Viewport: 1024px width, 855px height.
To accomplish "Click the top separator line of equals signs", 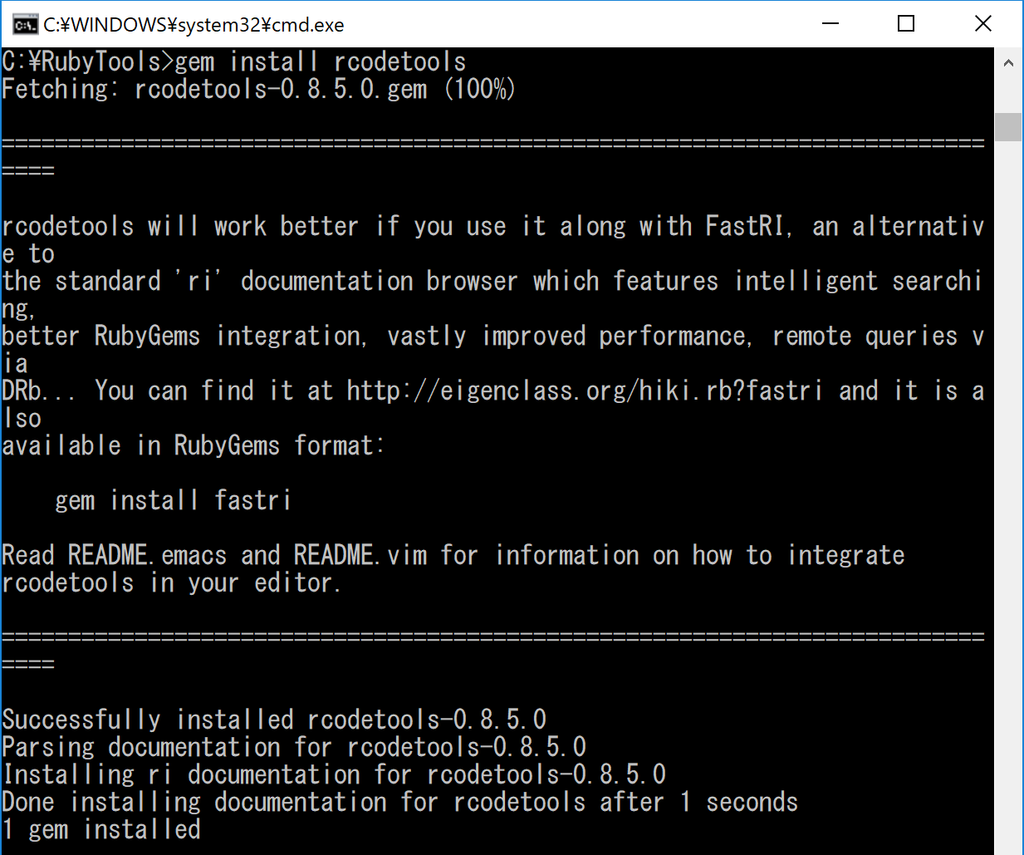I will 493,144.
